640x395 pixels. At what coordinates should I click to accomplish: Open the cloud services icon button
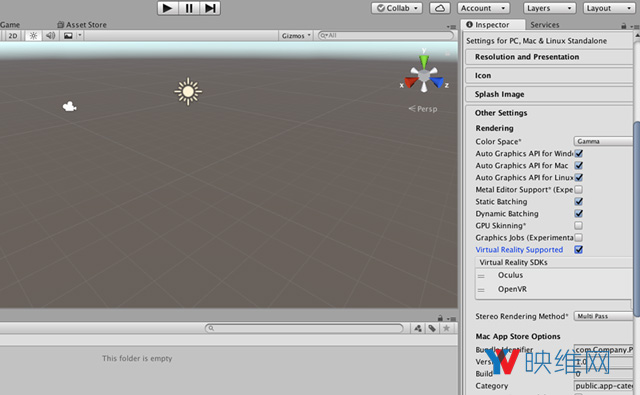[x=440, y=8]
